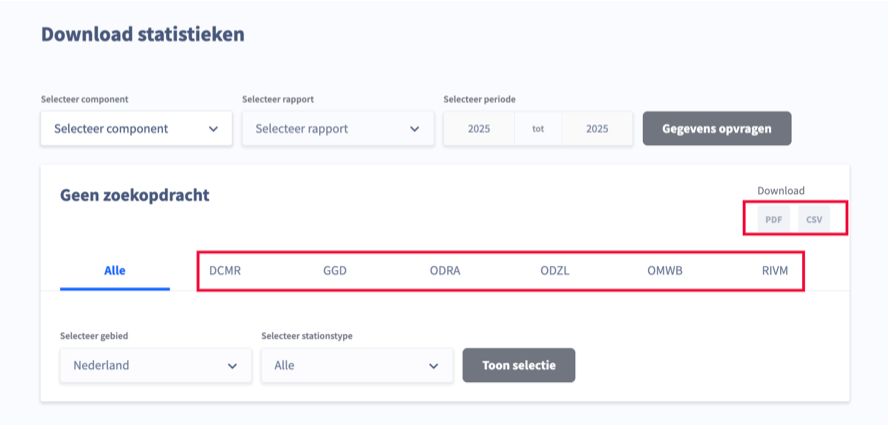Expand the Selecteer gebied dropdown showing Nederland
Screen dimensions: 889x425
click(x=155, y=366)
